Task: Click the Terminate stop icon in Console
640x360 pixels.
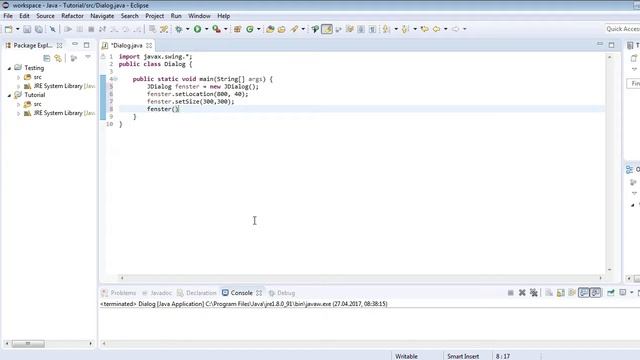Action: pos(511,293)
